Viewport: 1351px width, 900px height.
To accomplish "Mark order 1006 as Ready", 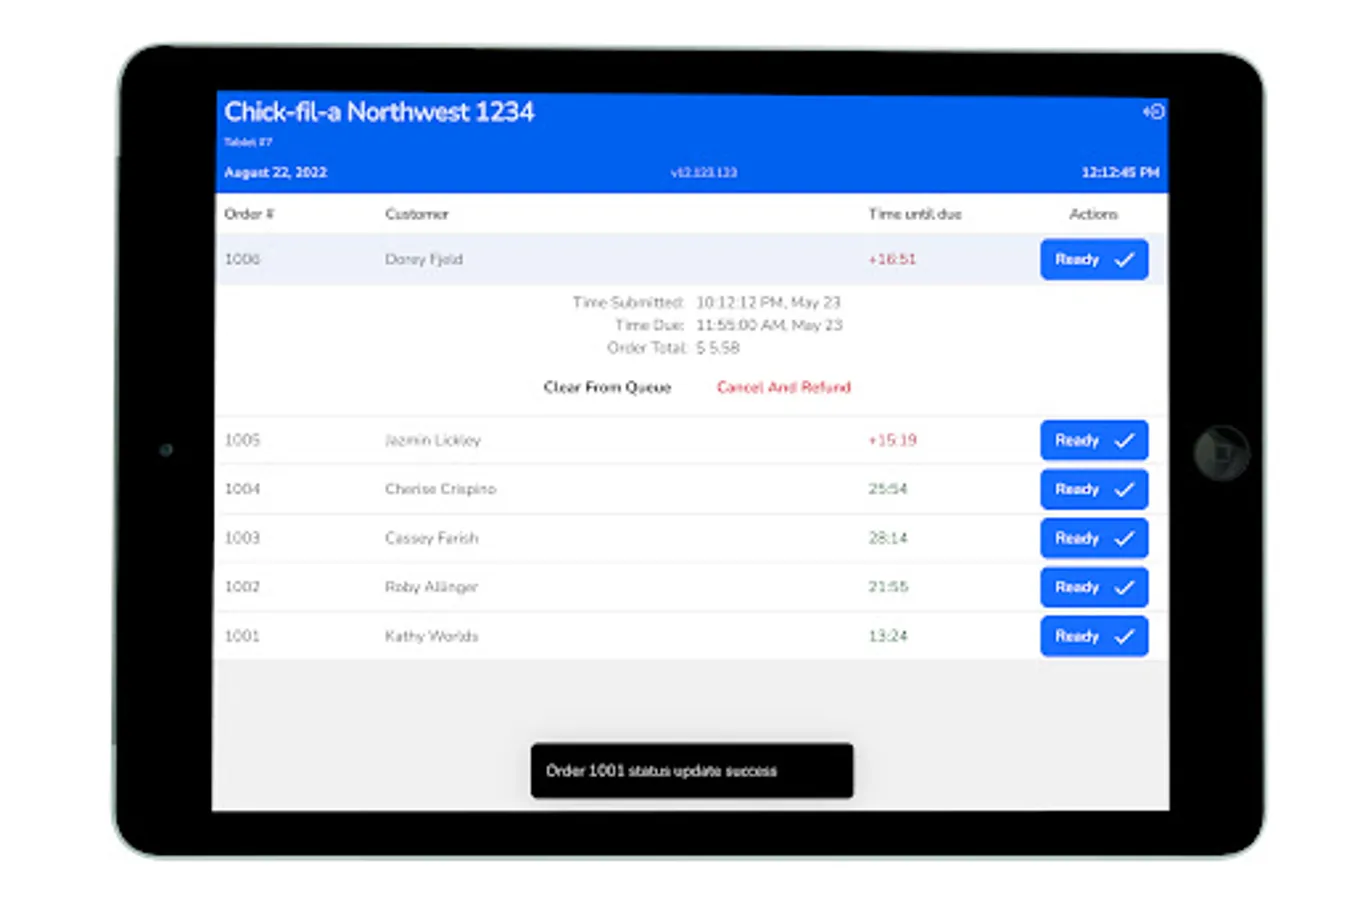I will [1094, 259].
